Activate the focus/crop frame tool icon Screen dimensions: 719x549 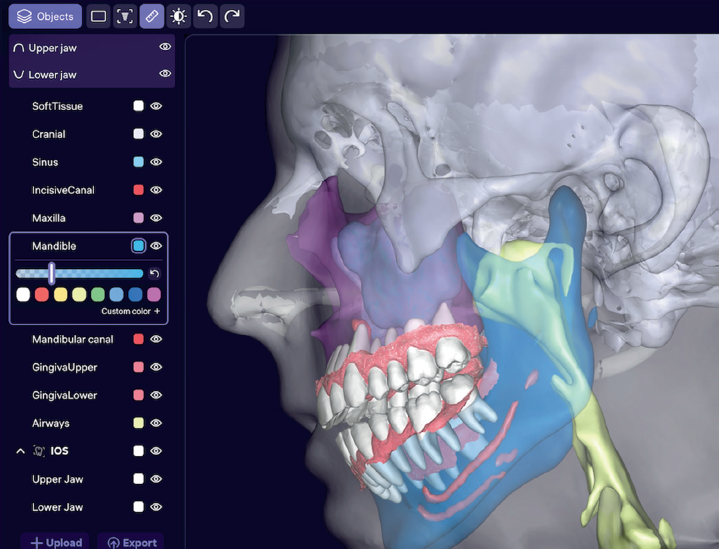[x=125, y=17]
